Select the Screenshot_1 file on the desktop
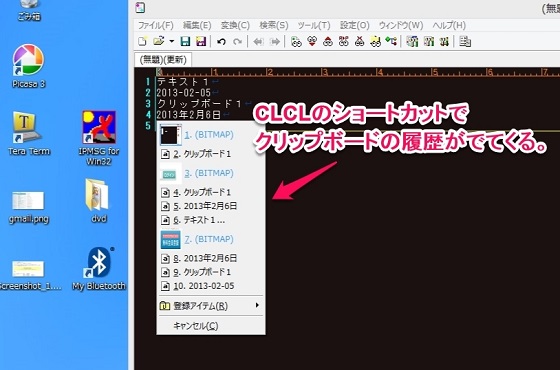 pyautogui.click(x=29, y=275)
